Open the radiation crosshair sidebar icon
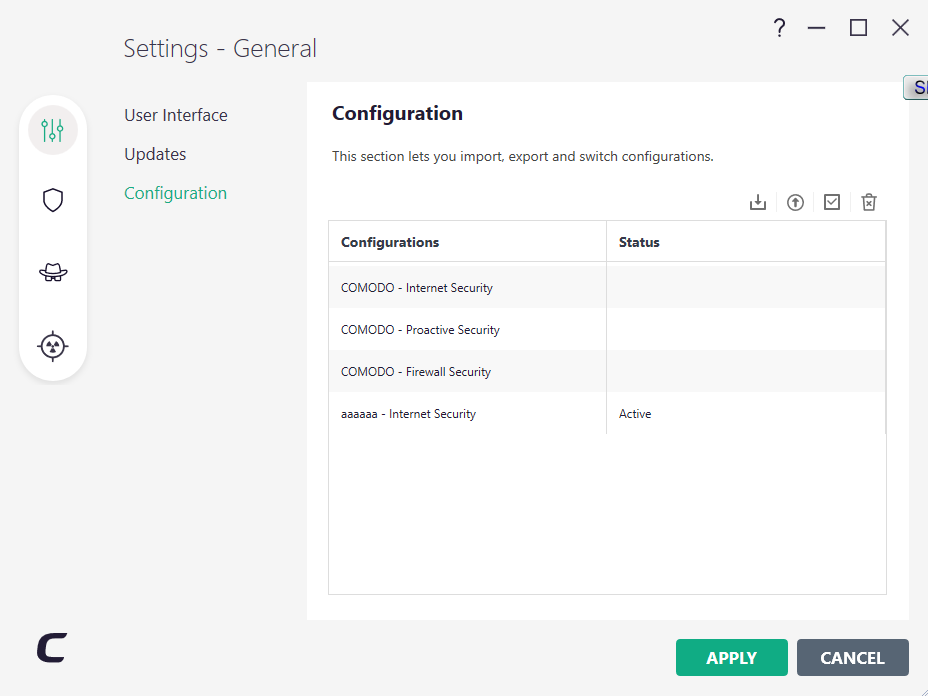The height and width of the screenshot is (696, 928). 53,346
